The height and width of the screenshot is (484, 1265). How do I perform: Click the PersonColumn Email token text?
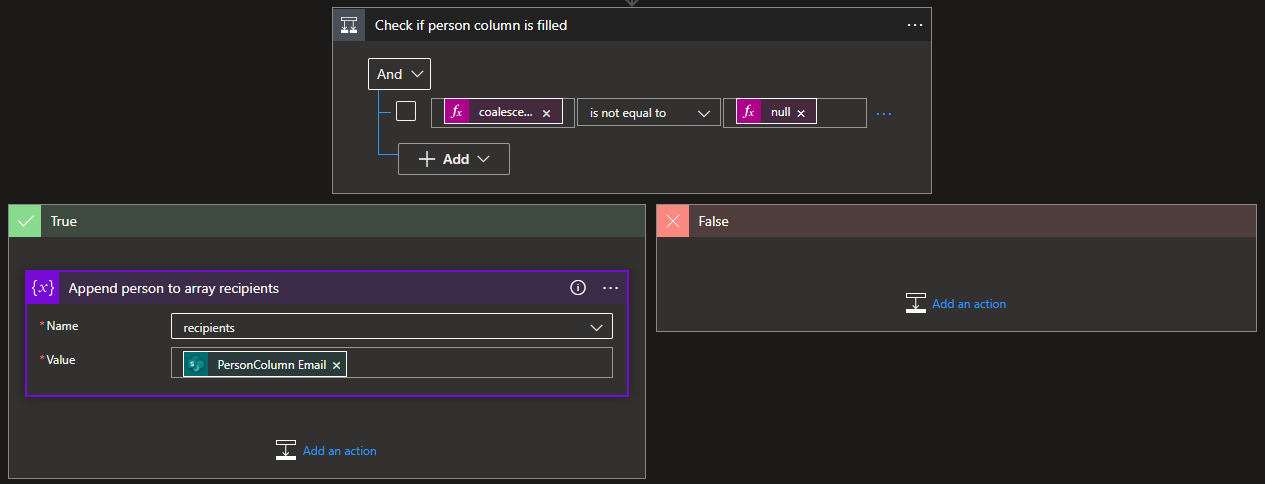(x=272, y=365)
